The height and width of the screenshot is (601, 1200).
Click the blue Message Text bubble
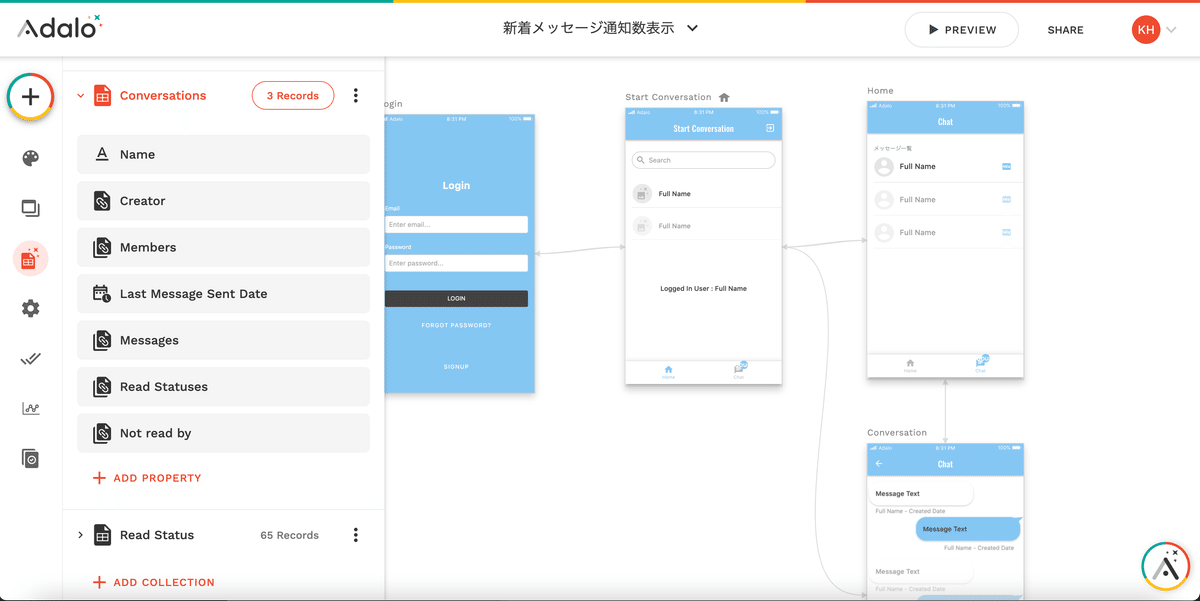pos(967,529)
